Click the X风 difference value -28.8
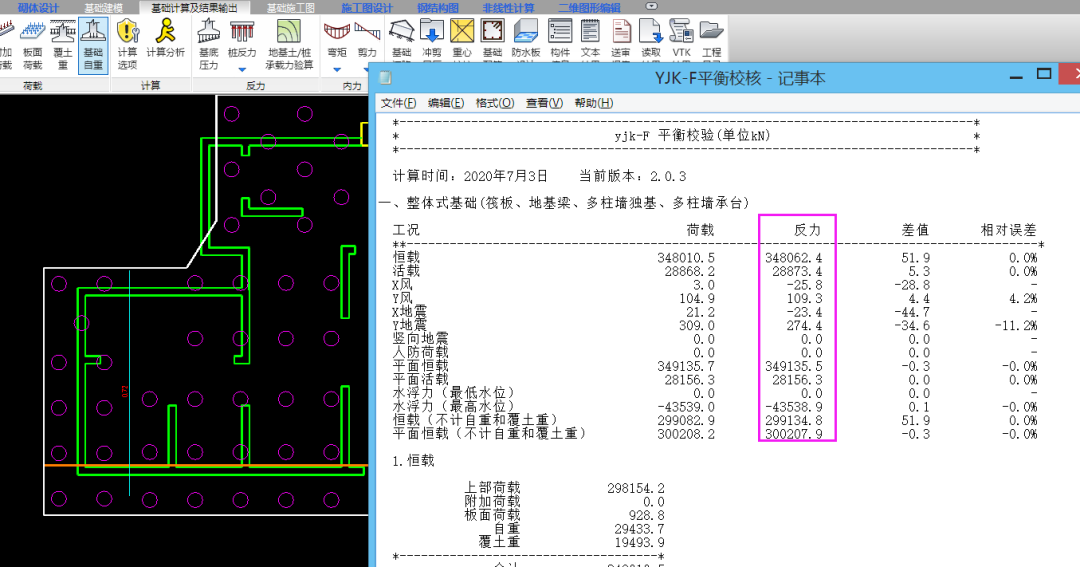1080x567 pixels. click(x=912, y=285)
